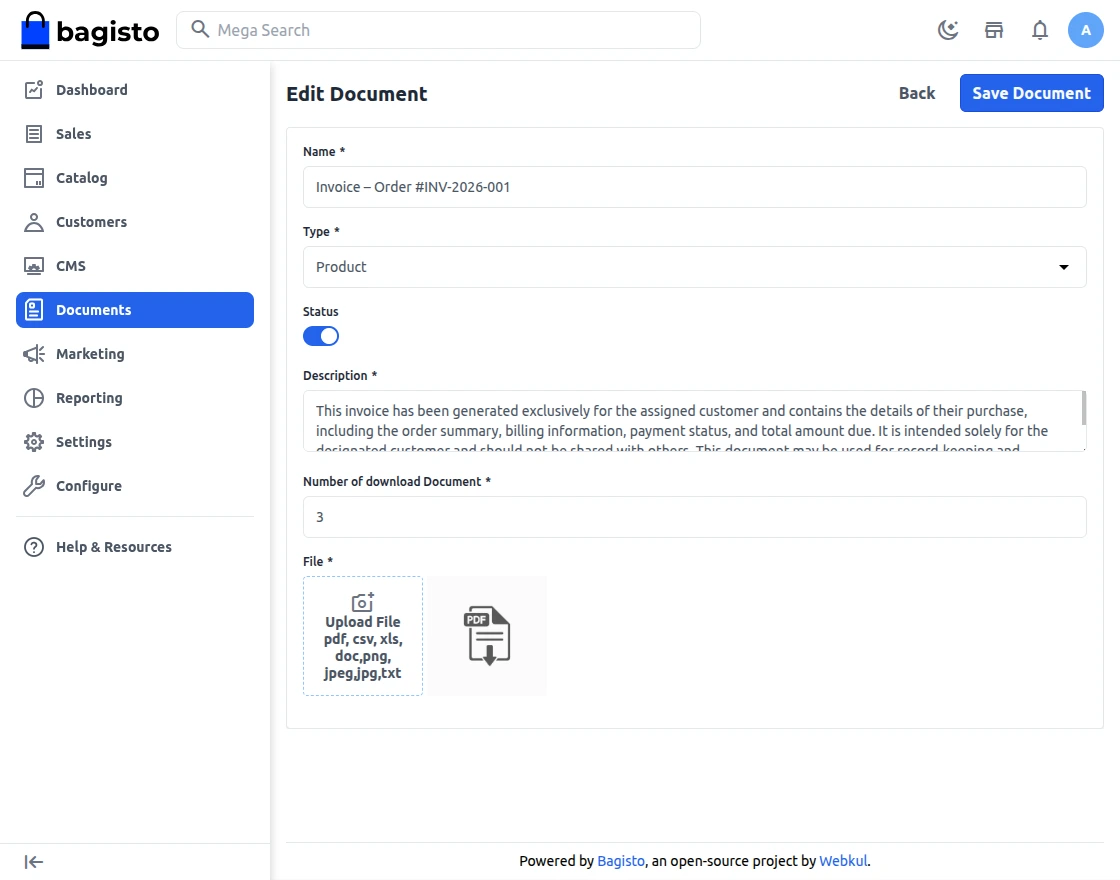Image resolution: width=1120 pixels, height=880 pixels.
Task: Click the Upload File dashed box
Action: [363, 636]
